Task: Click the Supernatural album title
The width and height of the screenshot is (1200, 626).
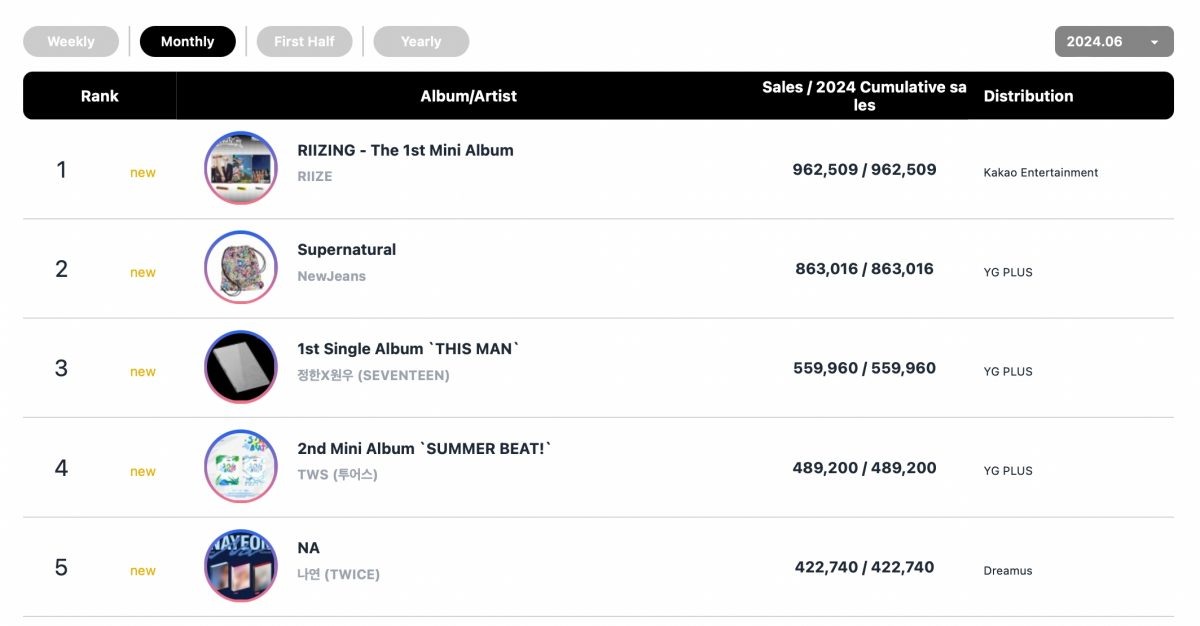Action: 347,249
